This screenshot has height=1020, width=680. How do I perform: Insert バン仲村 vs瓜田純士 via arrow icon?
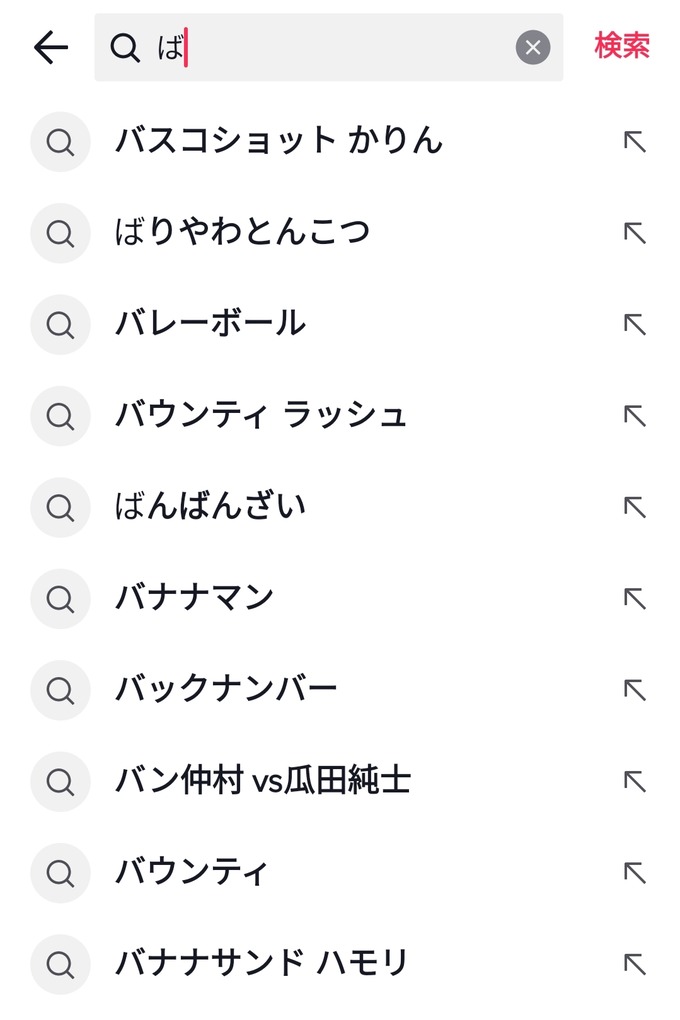(634, 781)
